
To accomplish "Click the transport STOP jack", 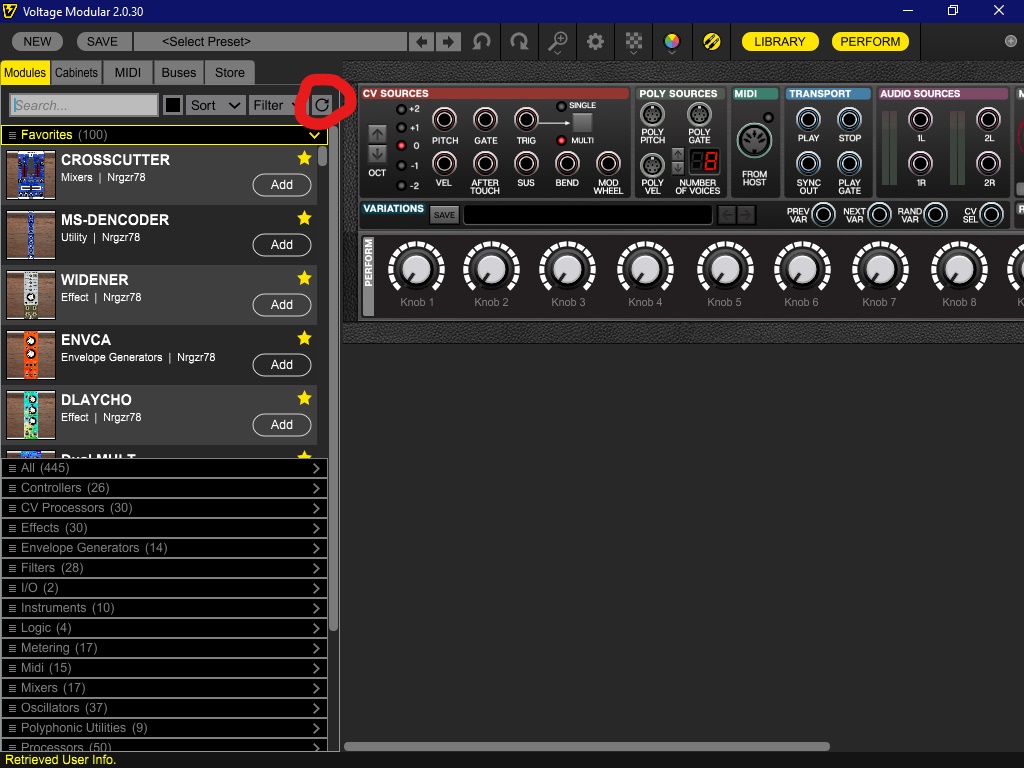I will pyautogui.click(x=849, y=120).
